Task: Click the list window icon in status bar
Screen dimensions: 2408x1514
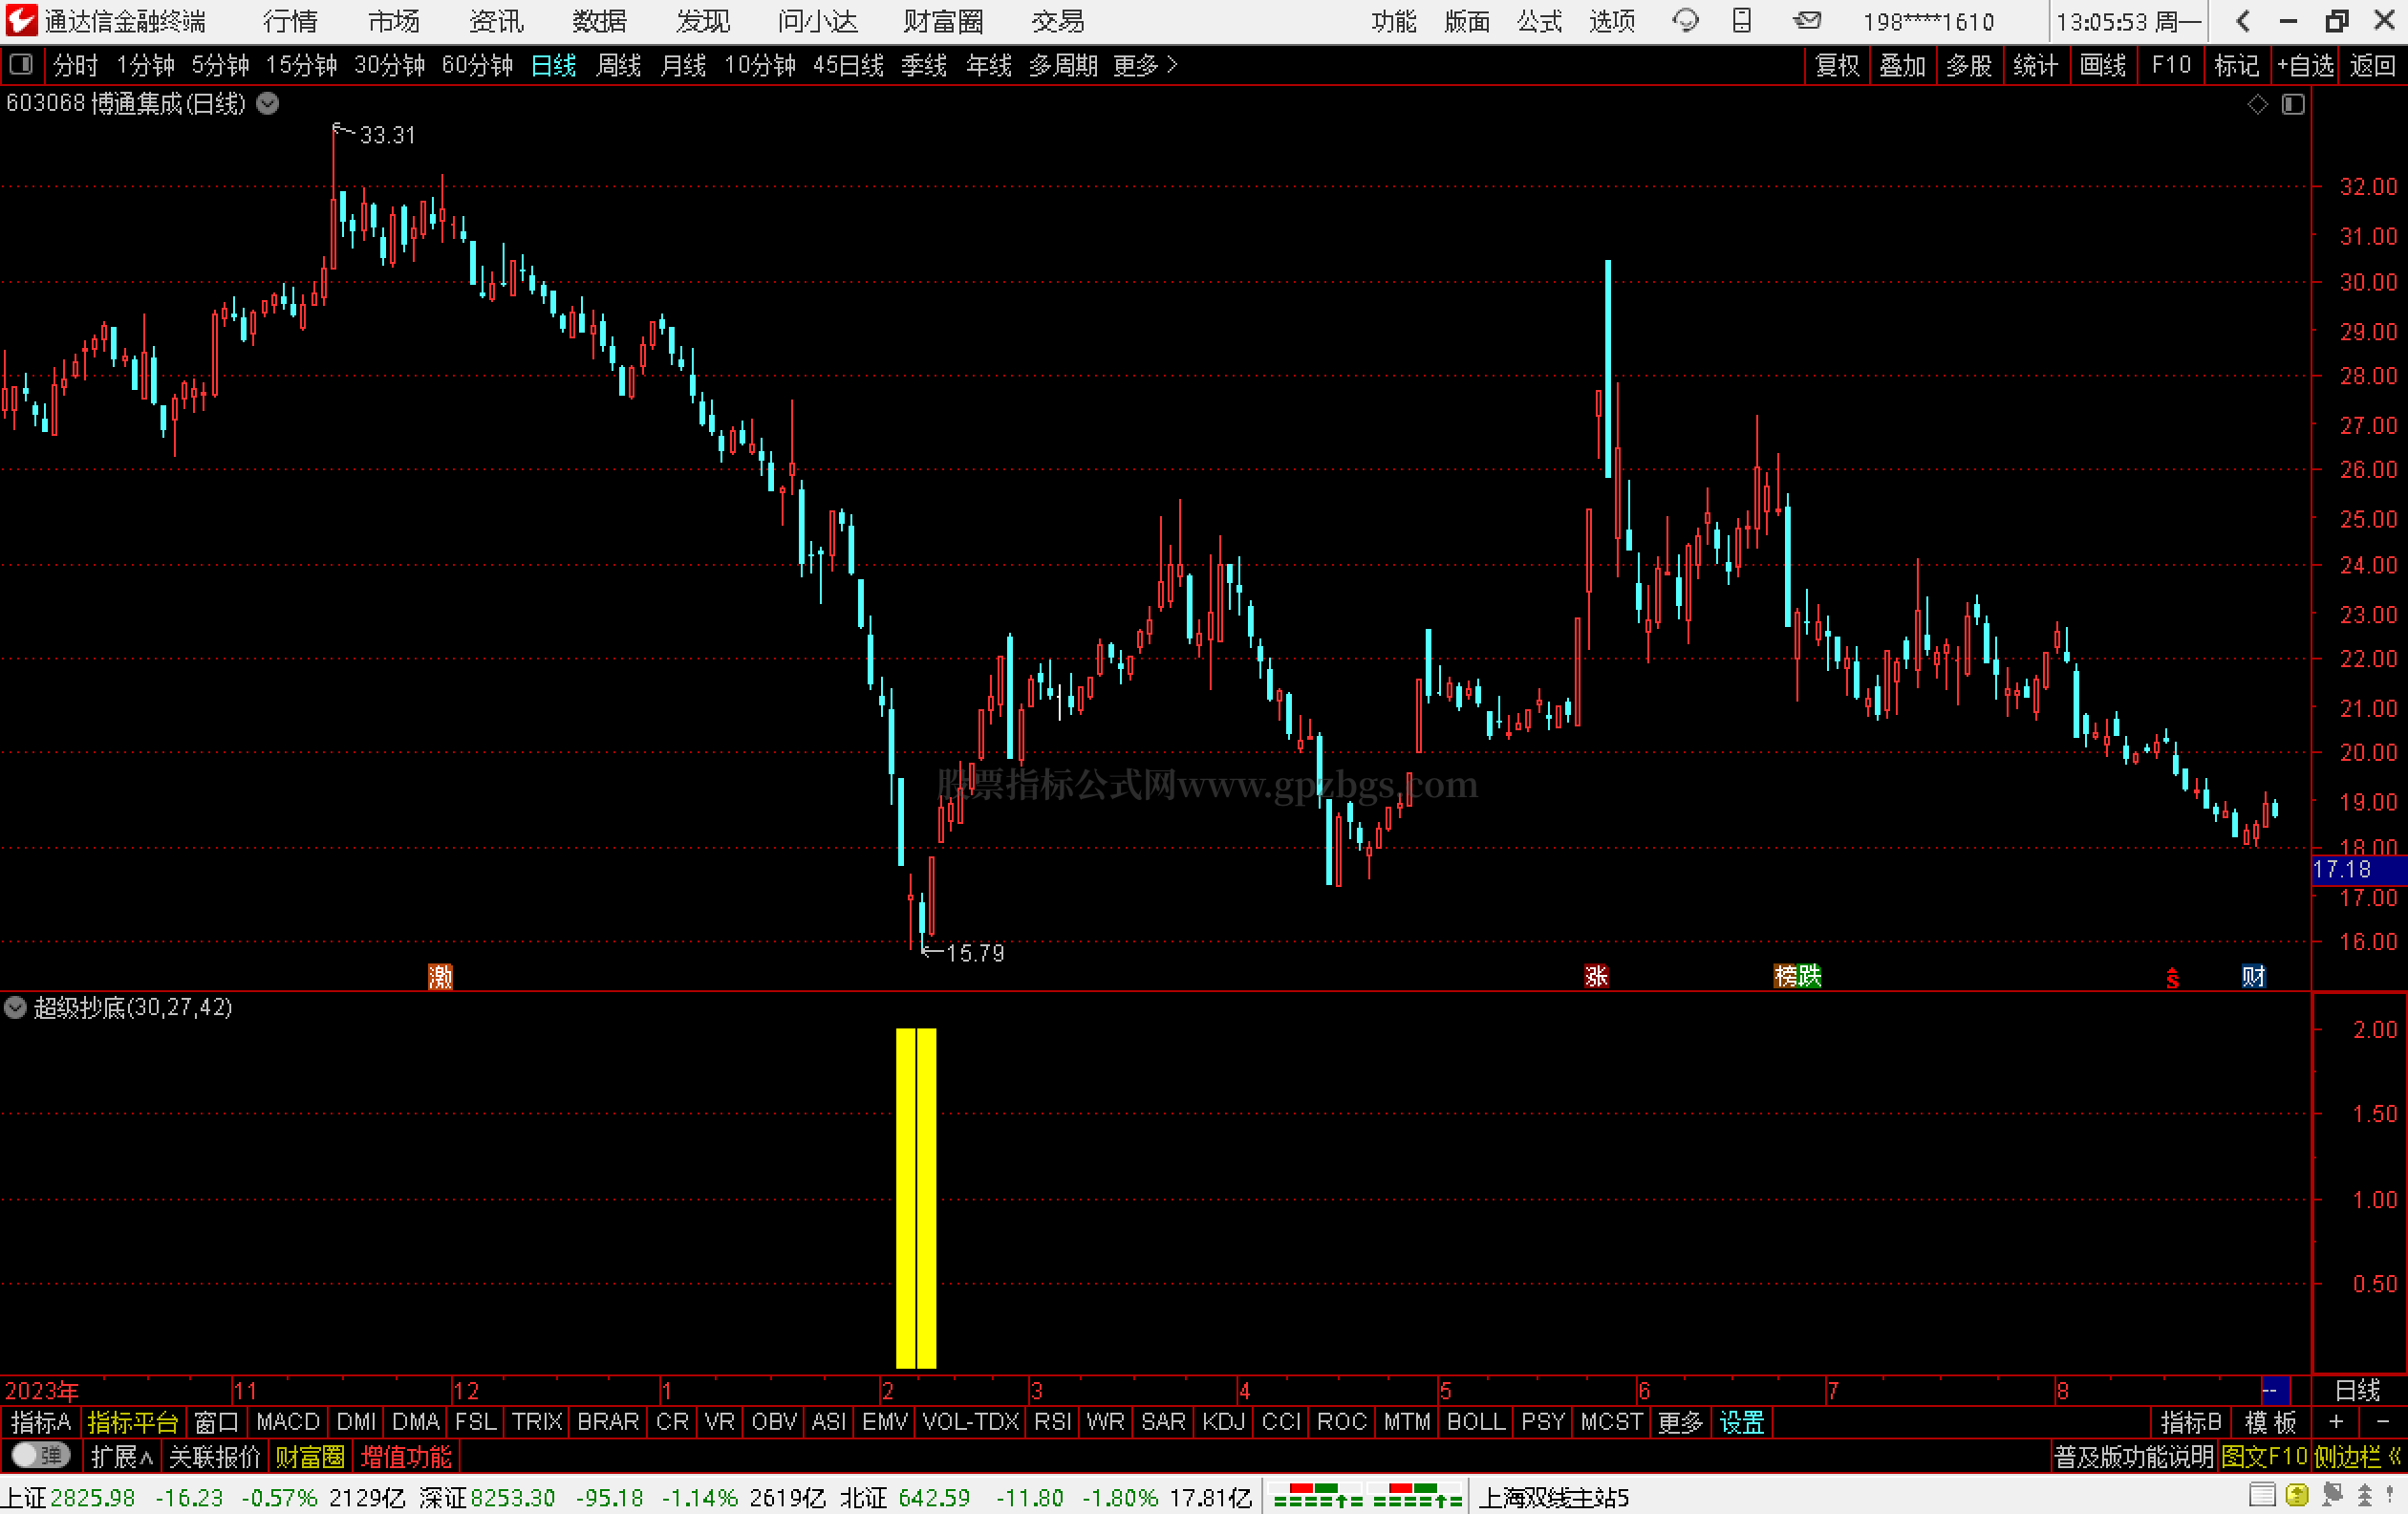Action: tap(2261, 1495)
